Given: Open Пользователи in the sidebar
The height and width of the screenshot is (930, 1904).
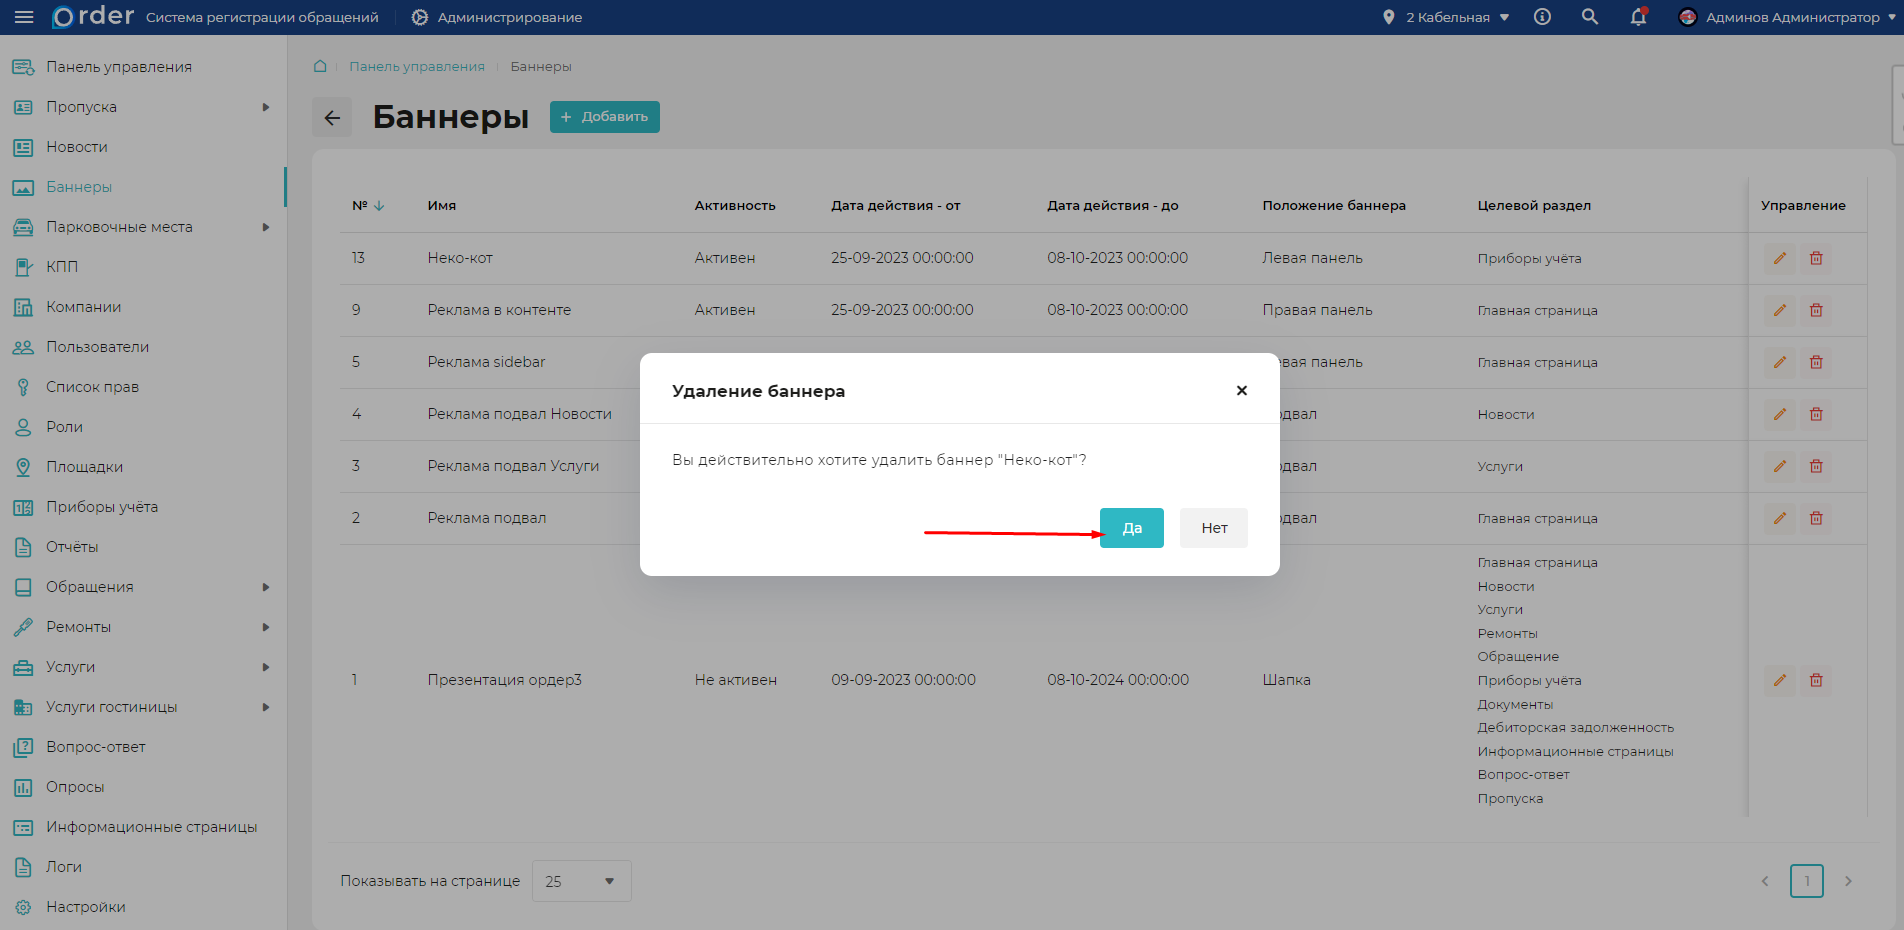Looking at the screenshot, I should click(x=97, y=347).
